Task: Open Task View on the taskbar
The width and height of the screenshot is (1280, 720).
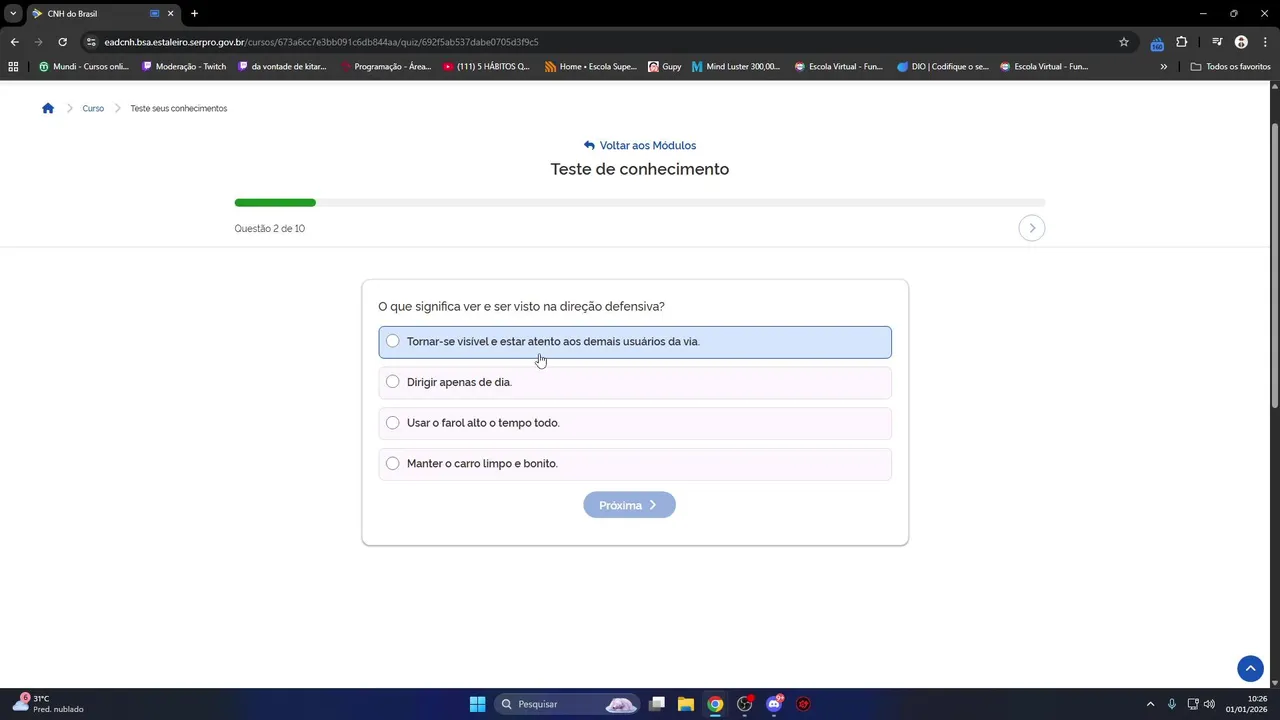Action: pos(656,704)
